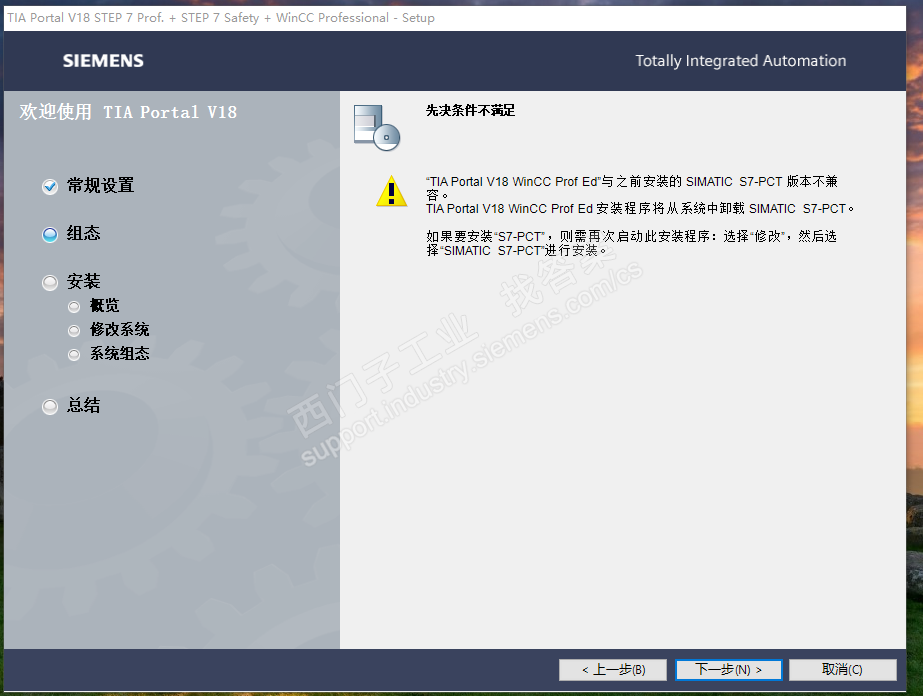Screen dimensions: 923x696
Task: Click the 欢迎使用 TIA Portal V18 heading
Action: coord(128,112)
